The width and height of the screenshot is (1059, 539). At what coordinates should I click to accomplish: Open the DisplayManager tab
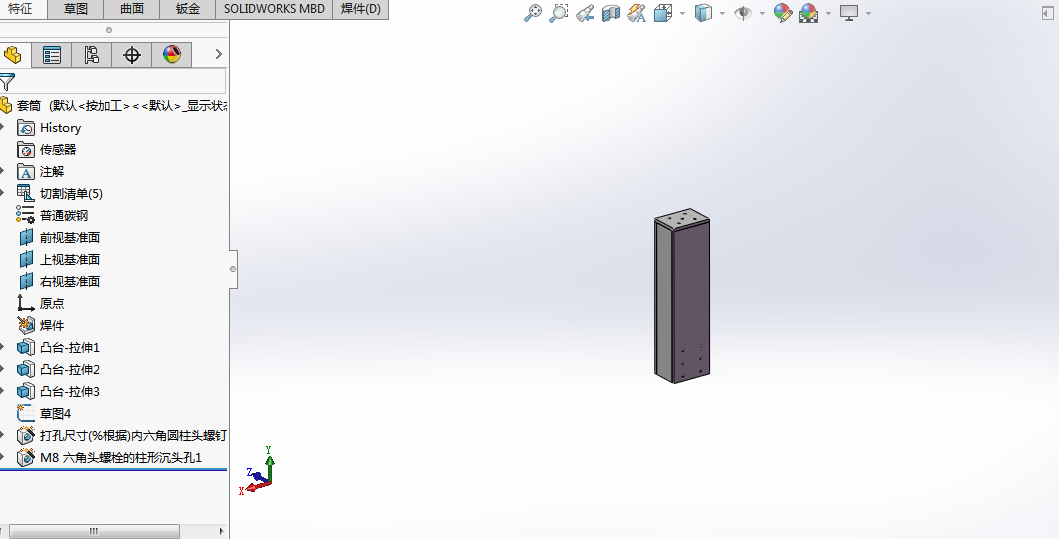coord(172,55)
